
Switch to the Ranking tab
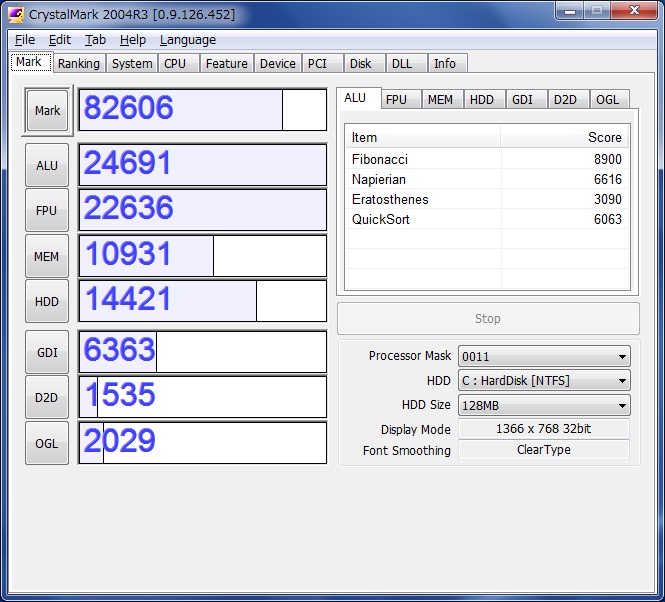[79, 64]
